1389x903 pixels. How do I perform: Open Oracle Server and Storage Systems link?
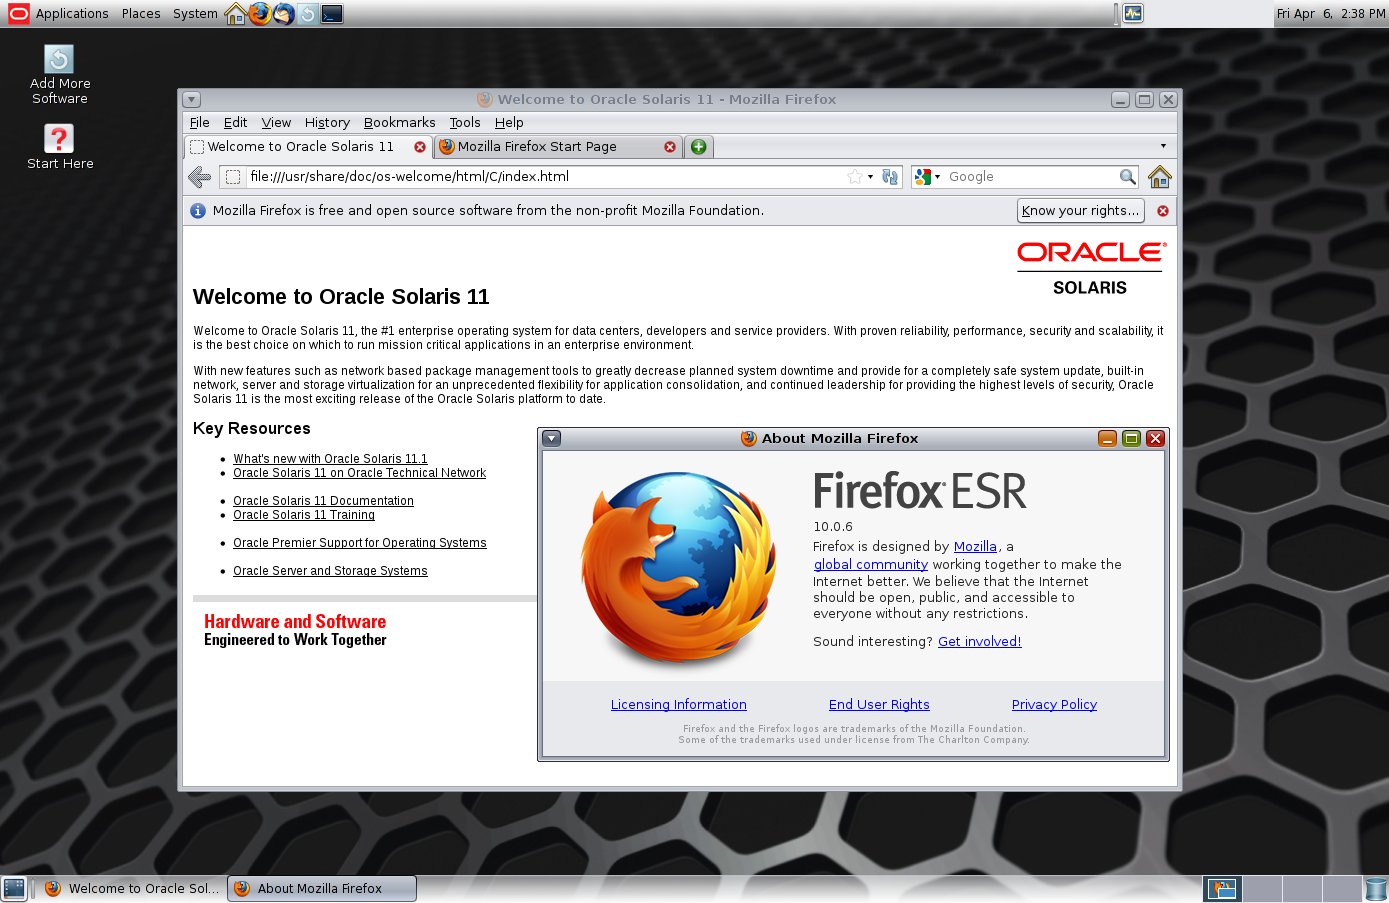coord(330,571)
